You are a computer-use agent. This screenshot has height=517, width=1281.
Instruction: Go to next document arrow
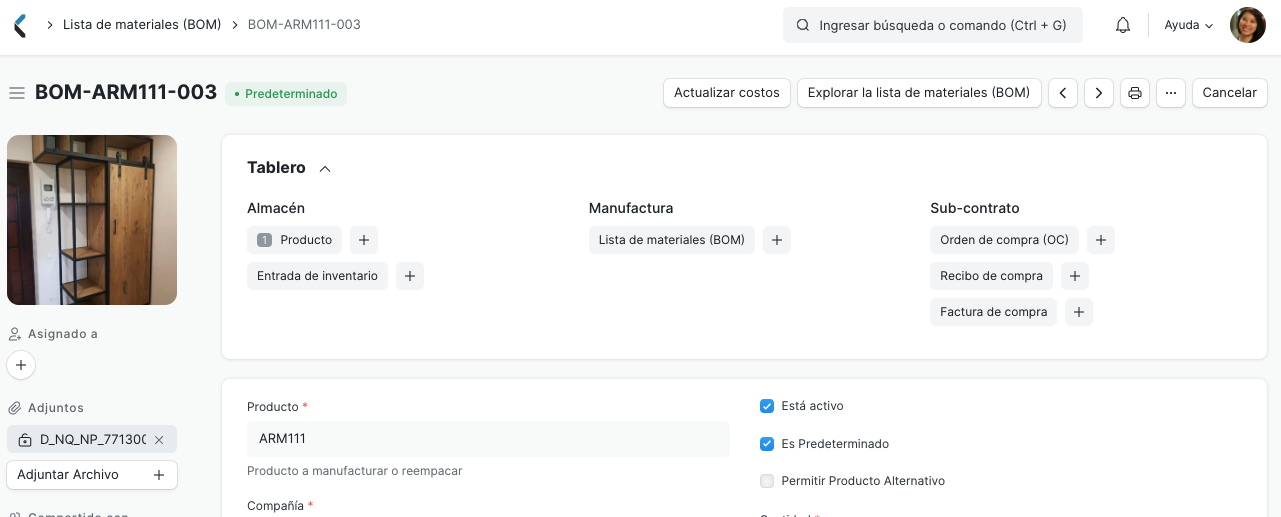1099,93
